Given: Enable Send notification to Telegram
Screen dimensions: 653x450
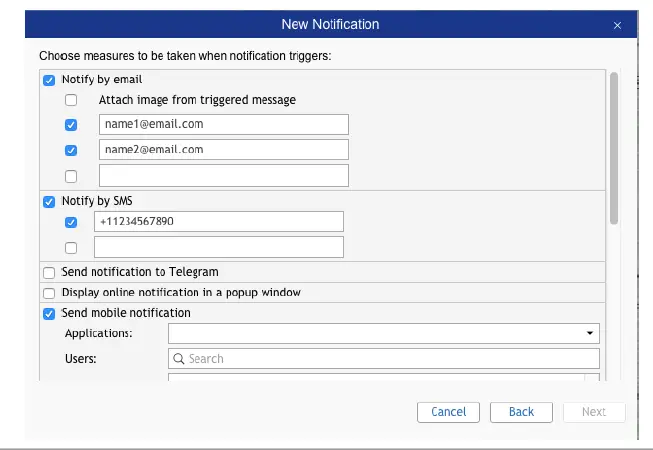Looking at the screenshot, I should click(x=49, y=272).
